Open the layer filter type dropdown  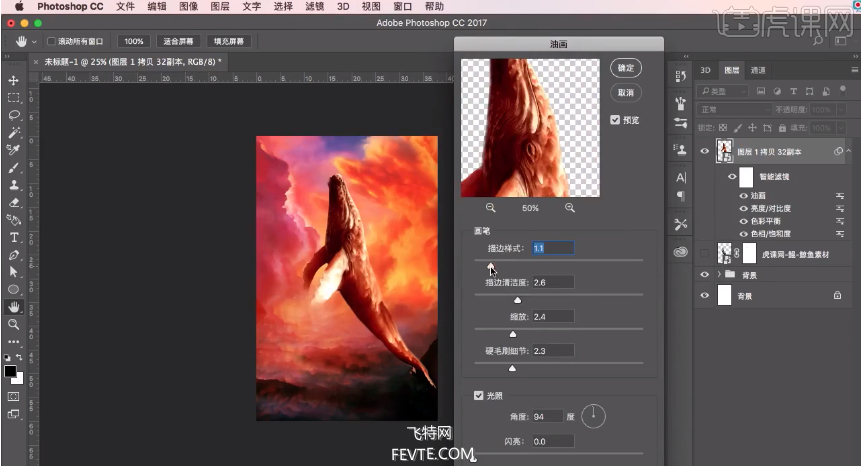(x=722, y=91)
